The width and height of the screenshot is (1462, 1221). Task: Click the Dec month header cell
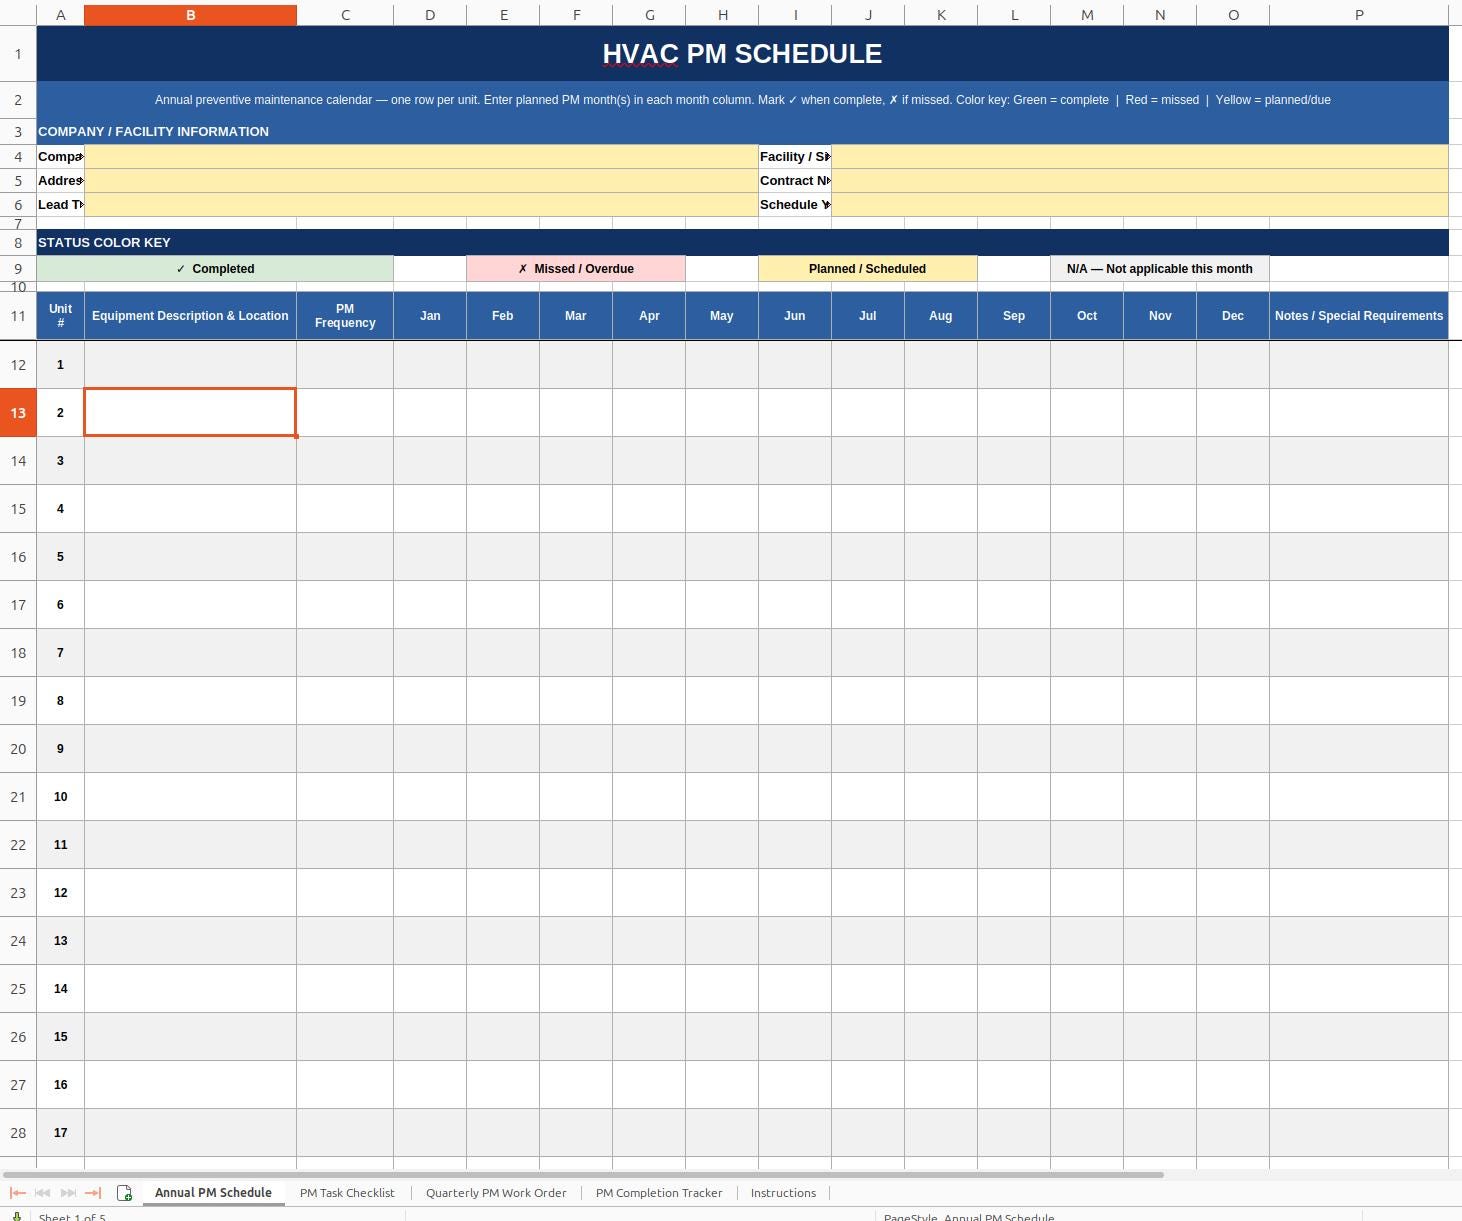pyautogui.click(x=1233, y=316)
